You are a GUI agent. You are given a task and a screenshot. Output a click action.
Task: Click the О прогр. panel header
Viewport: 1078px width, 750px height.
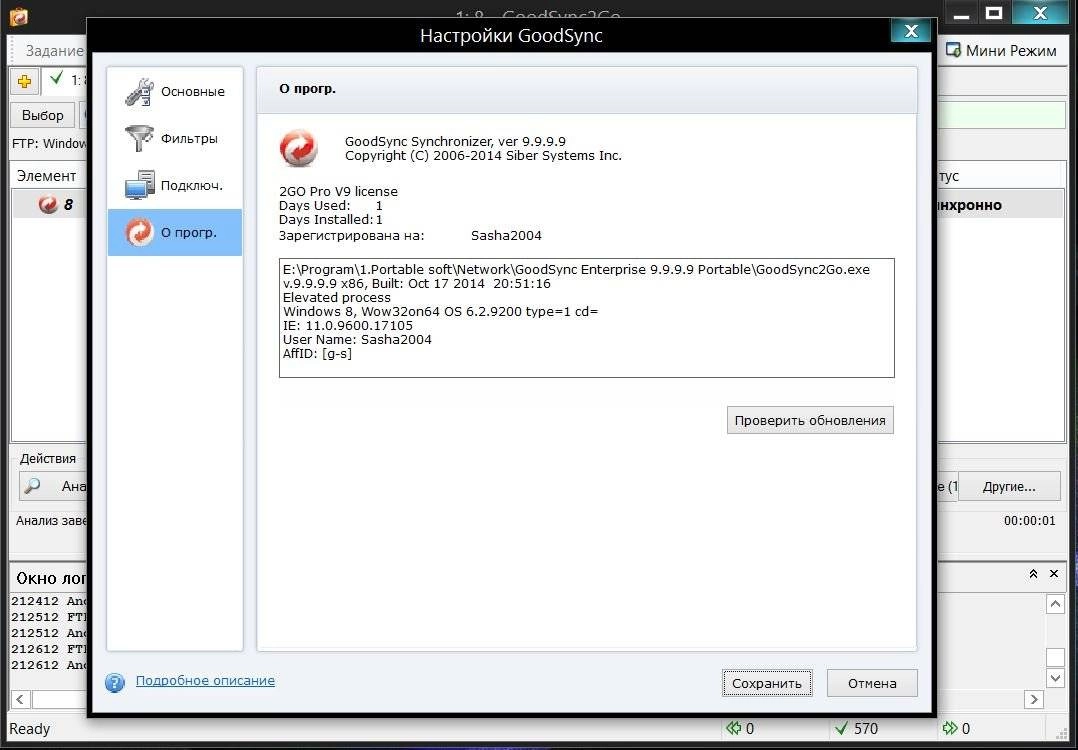(x=586, y=89)
